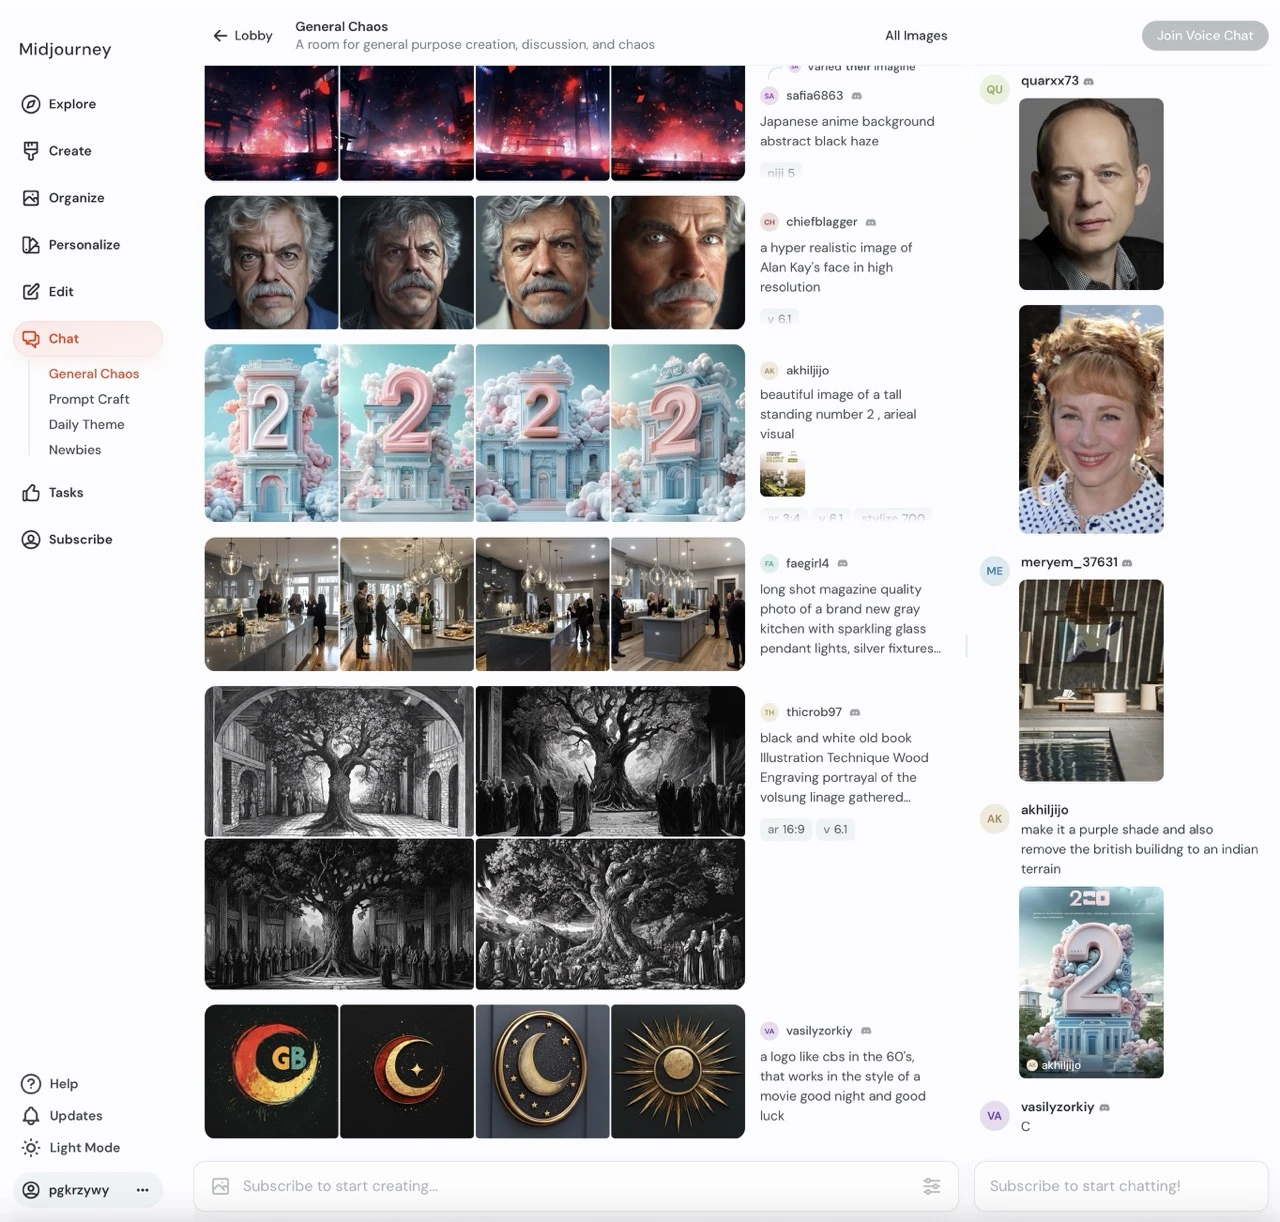
Task: Click the back arrow beside Lobby
Action: 220,36
